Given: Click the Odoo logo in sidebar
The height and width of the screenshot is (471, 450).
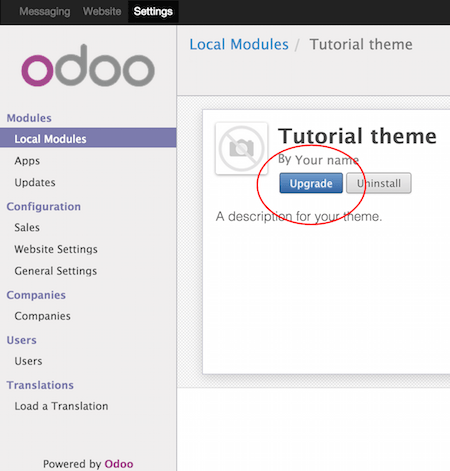Looking at the screenshot, I should pos(88,66).
